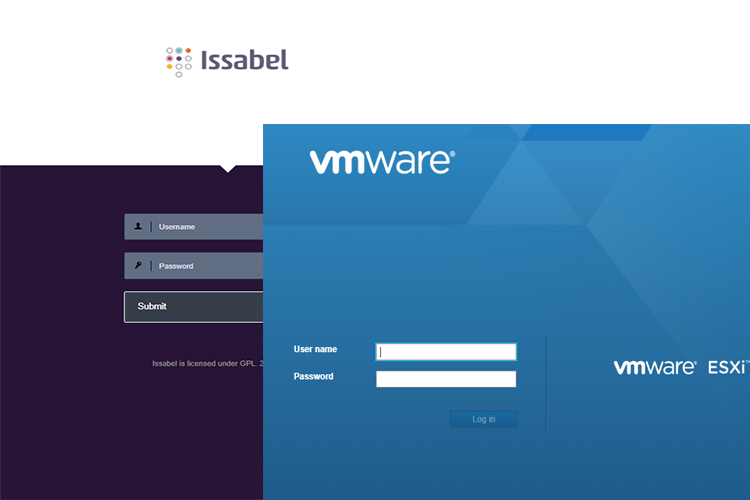Click the VMware Log in button

pos(484,419)
